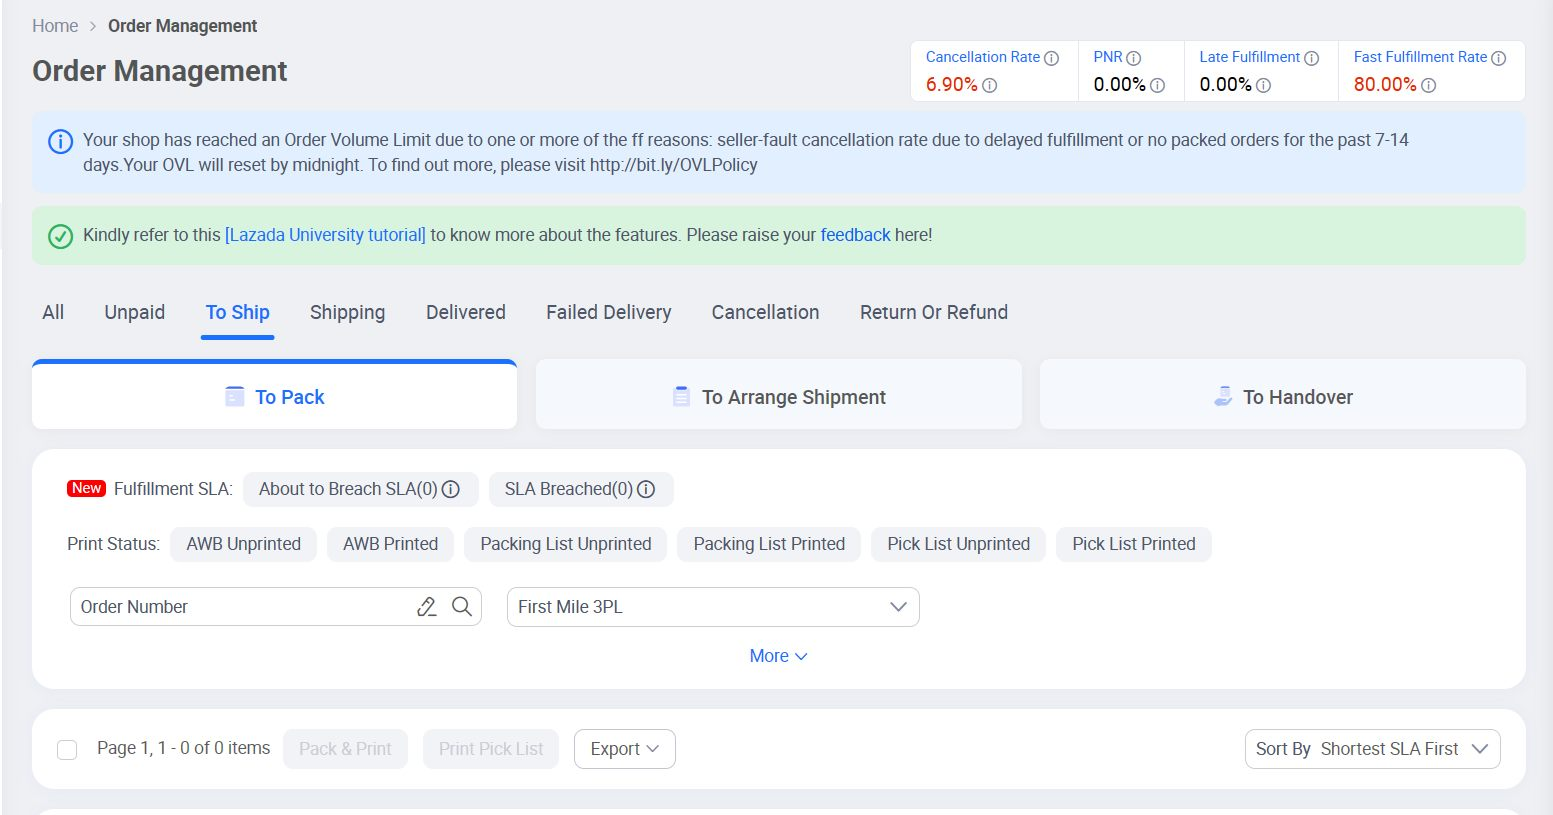The height and width of the screenshot is (815, 1553).
Task: Toggle the Pick List Unprinted filter chip
Action: [x=957, y=544]
